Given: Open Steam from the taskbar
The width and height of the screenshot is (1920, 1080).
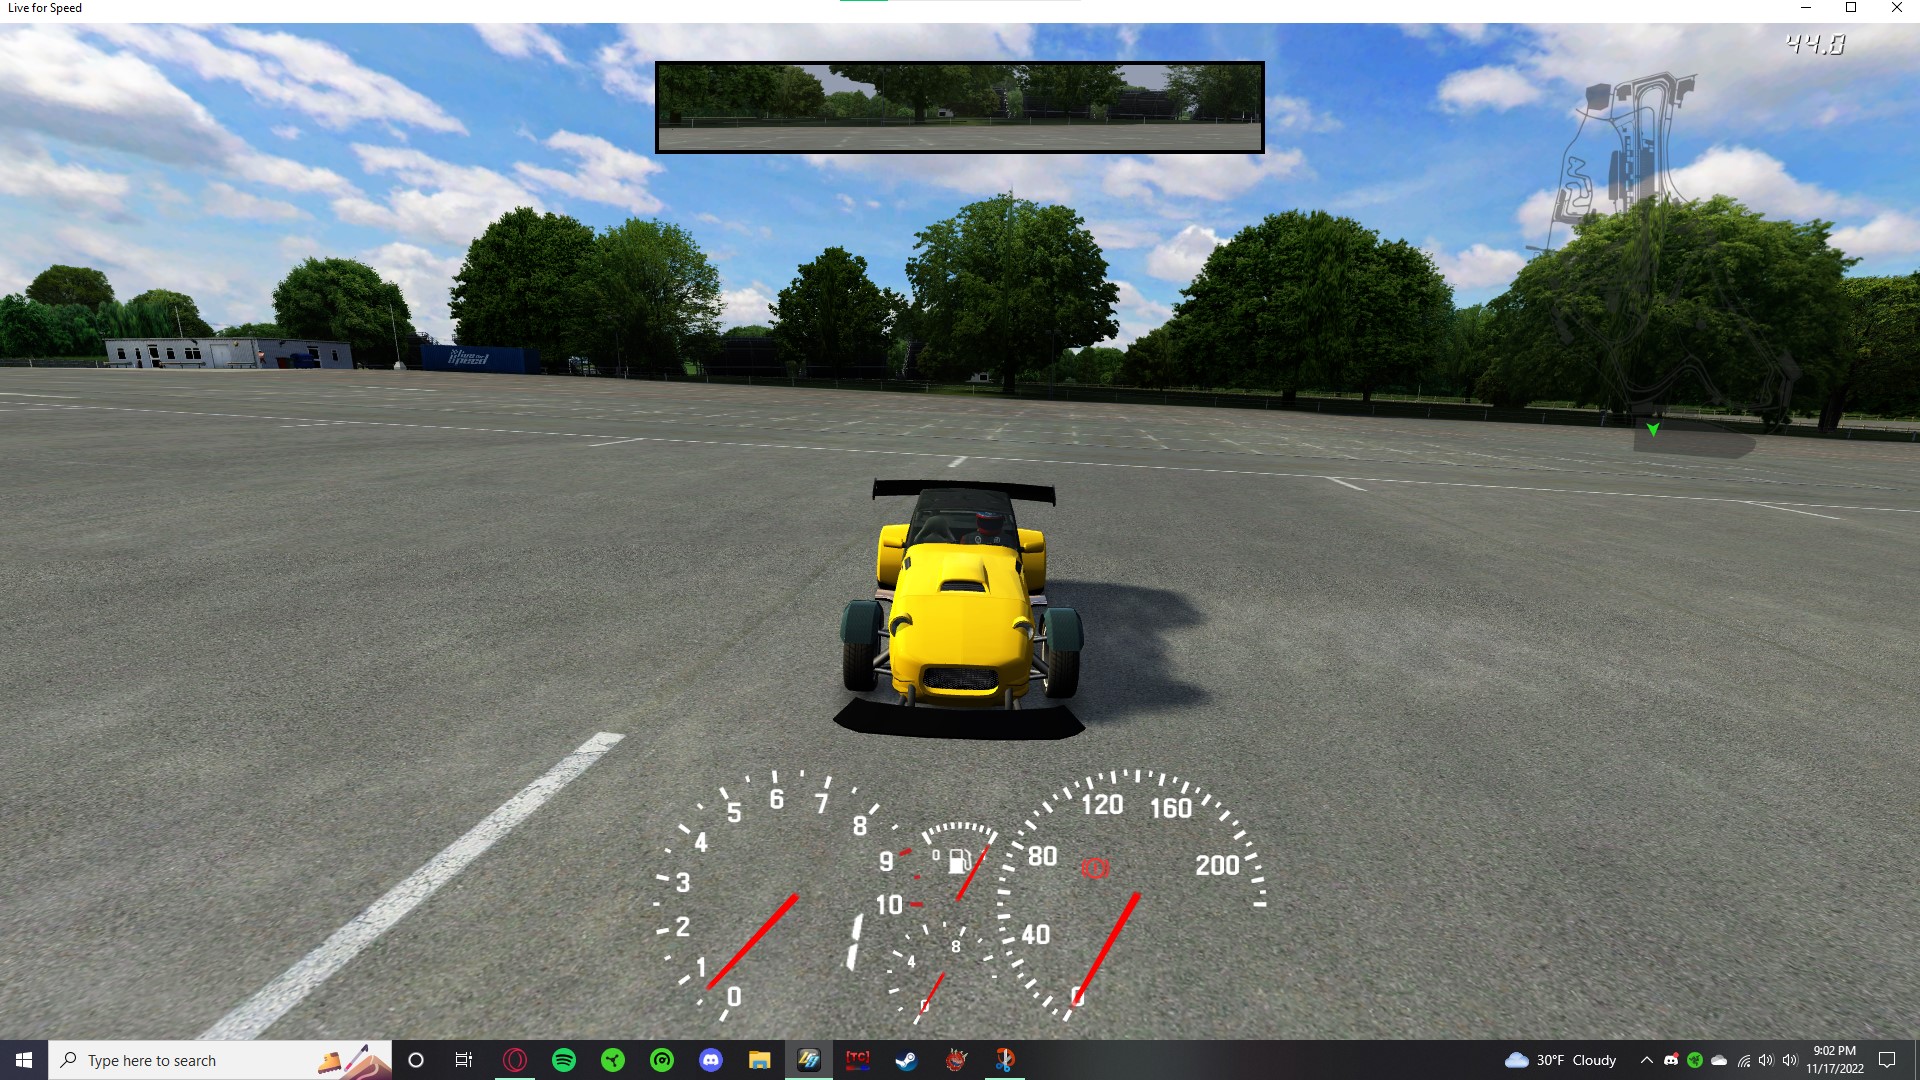Looking at the screenshot, I should (x=907, y=1060).
